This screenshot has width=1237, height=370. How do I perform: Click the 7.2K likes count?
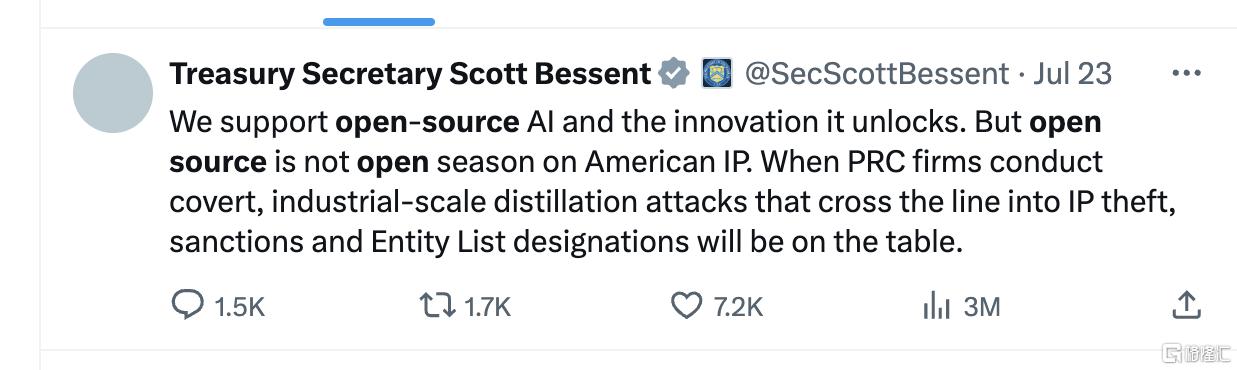tap(738, 306)
